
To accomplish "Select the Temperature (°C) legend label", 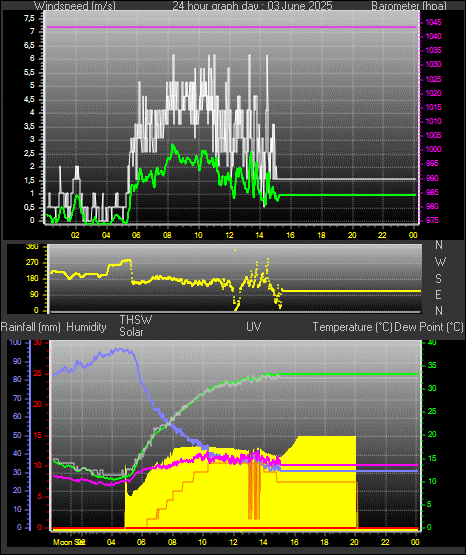I will (x=352, y=327).
